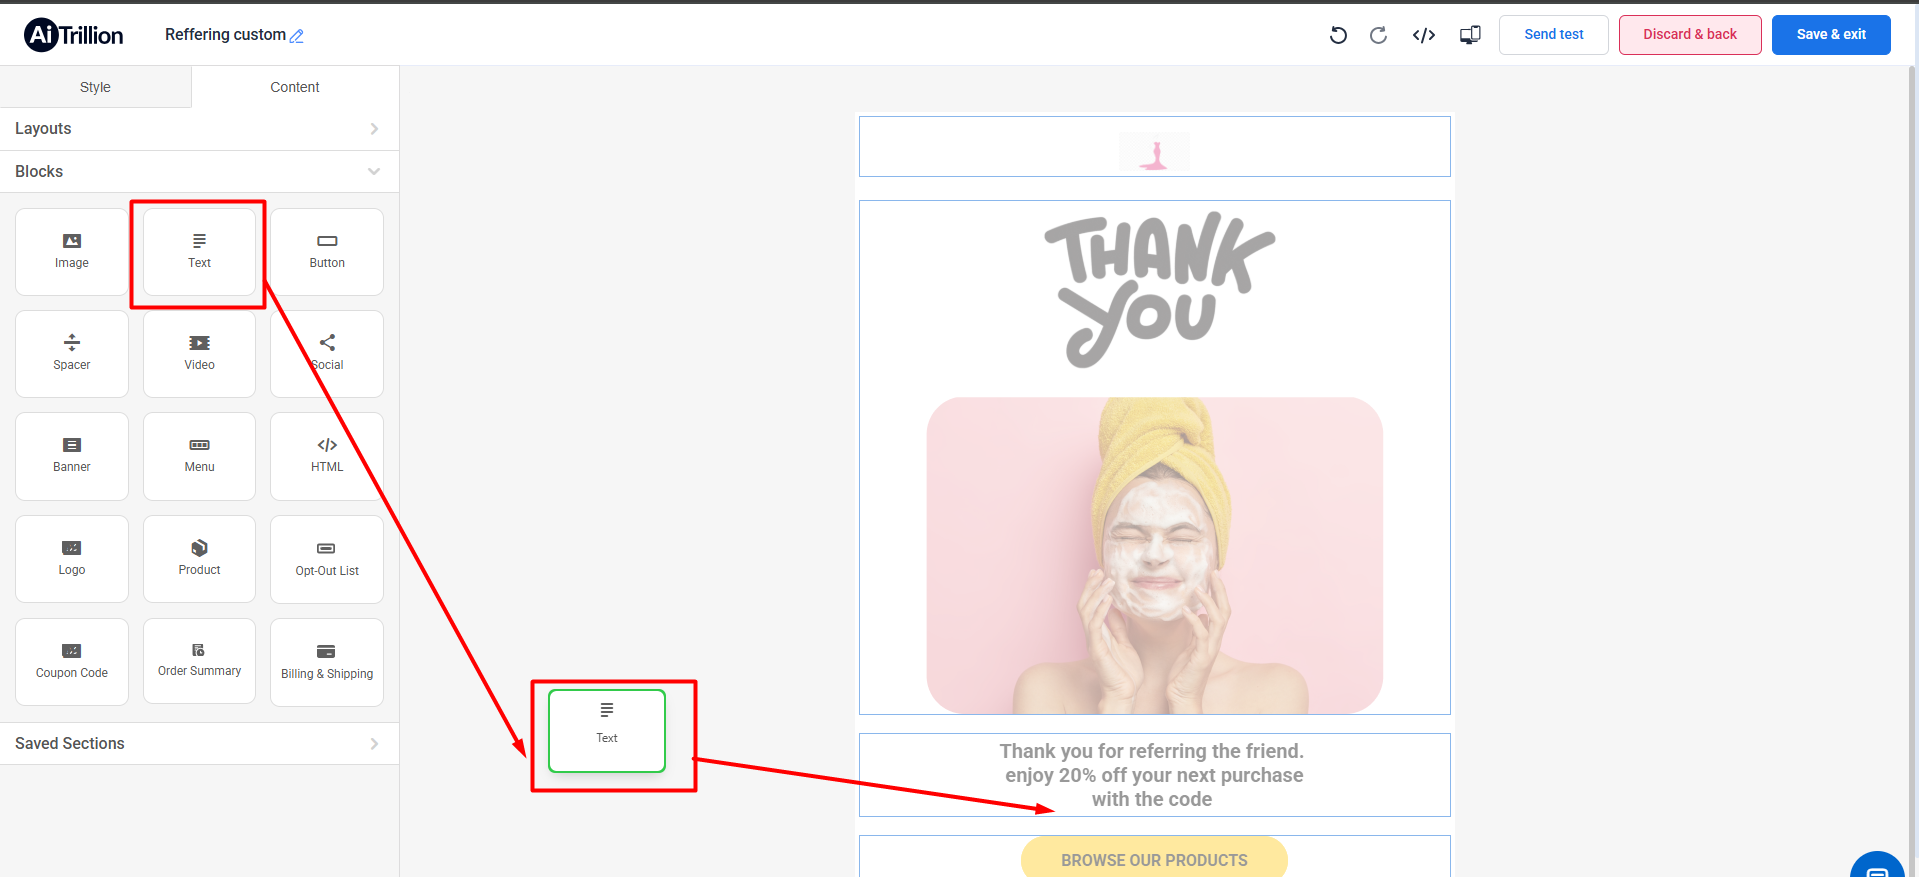This screenshot has width=1919, height=877.
Task: Pick the Coupon Code block
Action: (x=72, y=661)
